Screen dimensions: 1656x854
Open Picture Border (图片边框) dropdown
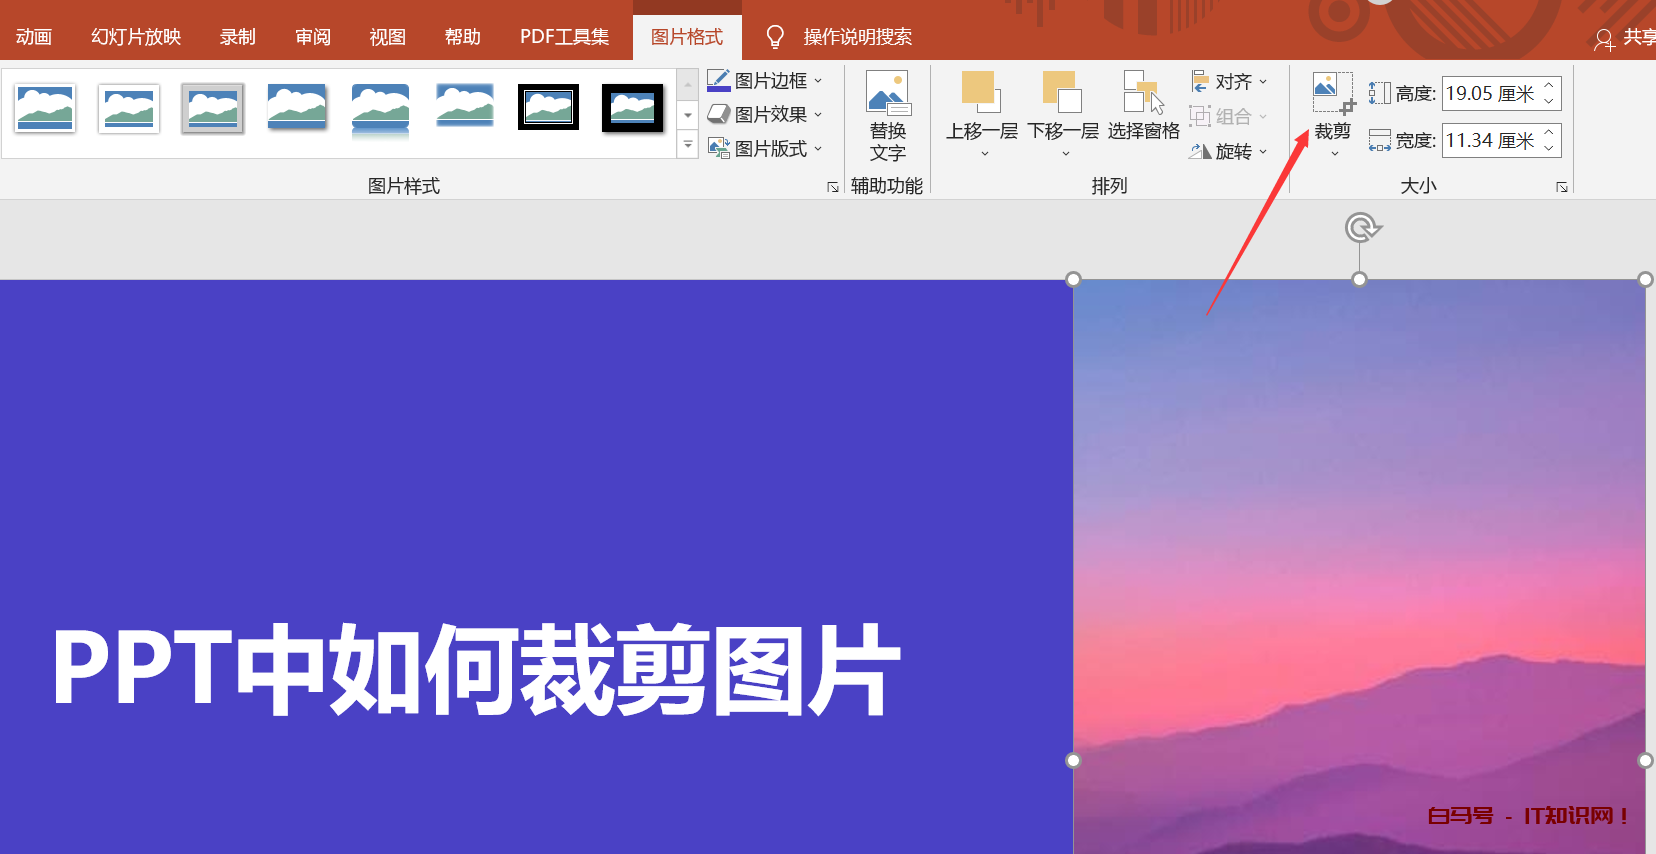pyautogui.click(x=765, y=81)
